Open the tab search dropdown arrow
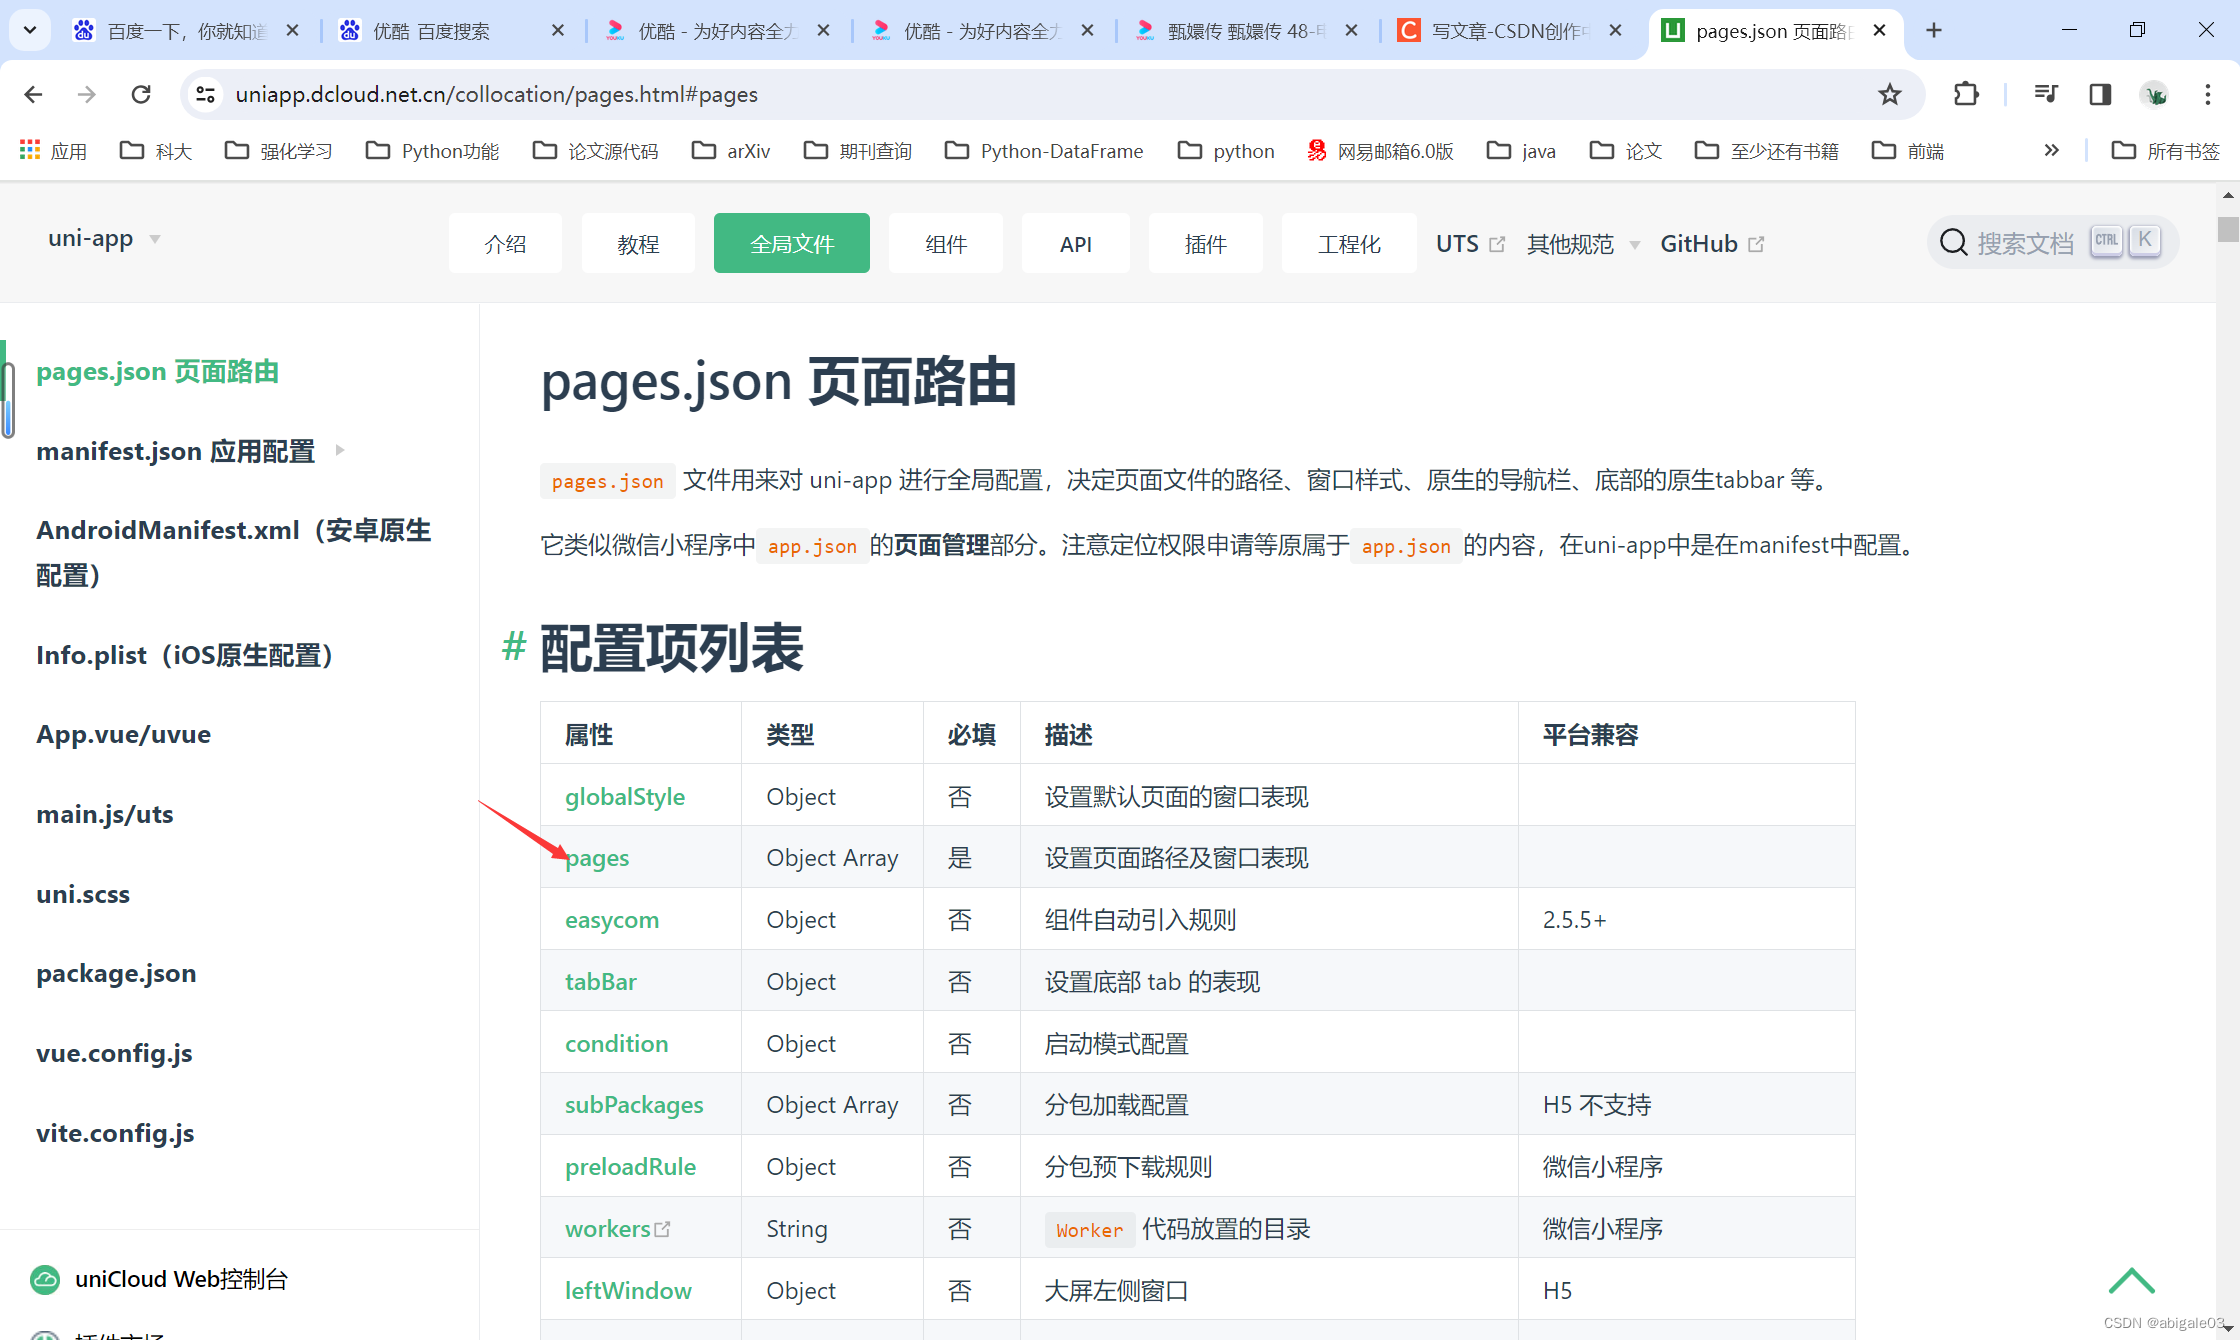 pos(30,30)
